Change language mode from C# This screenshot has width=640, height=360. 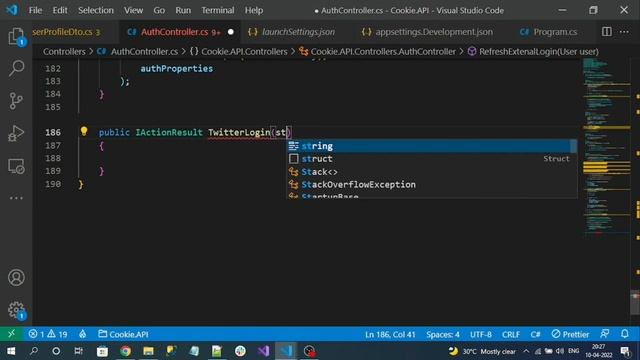[x=536, y=334]
